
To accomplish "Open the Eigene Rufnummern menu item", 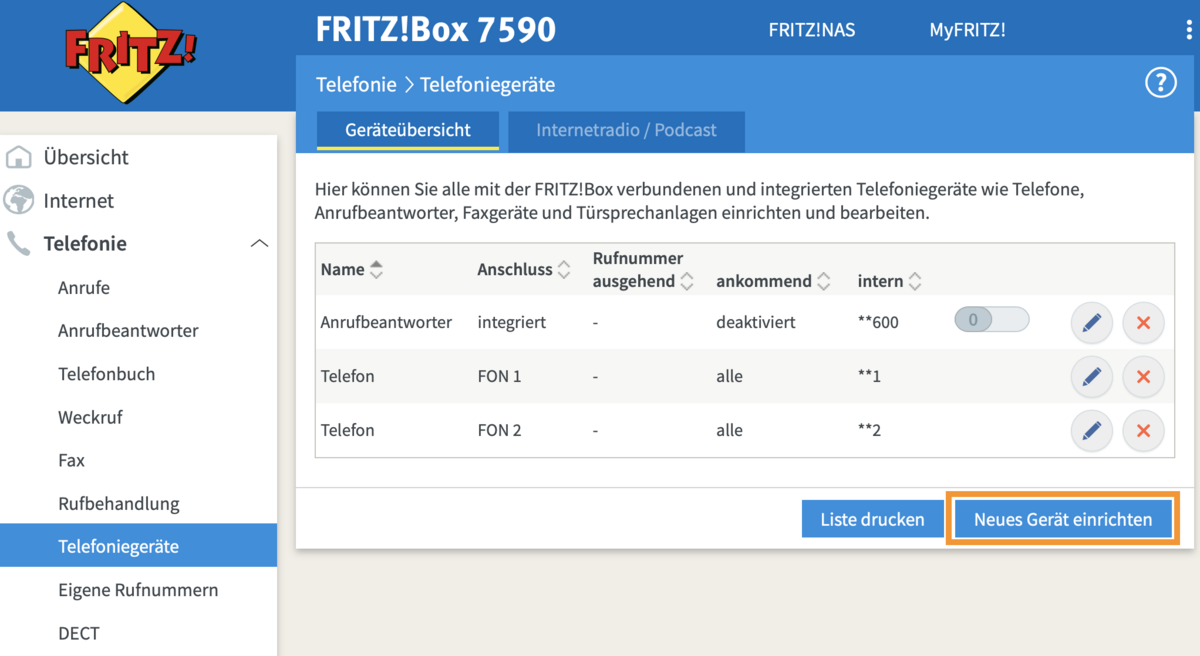I will tap(138, 590).
